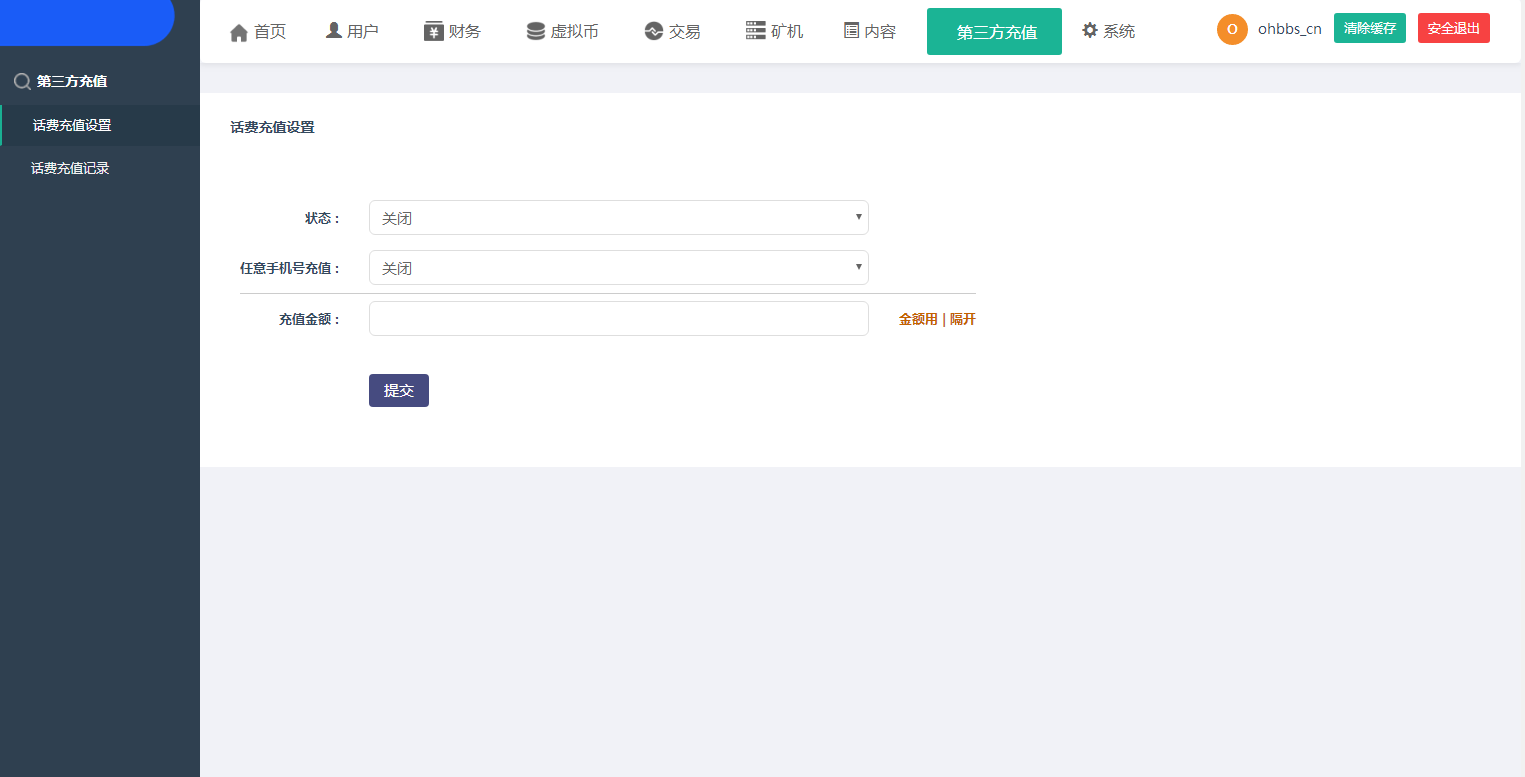The image size is (1525, 777).
Task: Click the orange avatar circle for ohbbs_cn
Action: 1232,29
